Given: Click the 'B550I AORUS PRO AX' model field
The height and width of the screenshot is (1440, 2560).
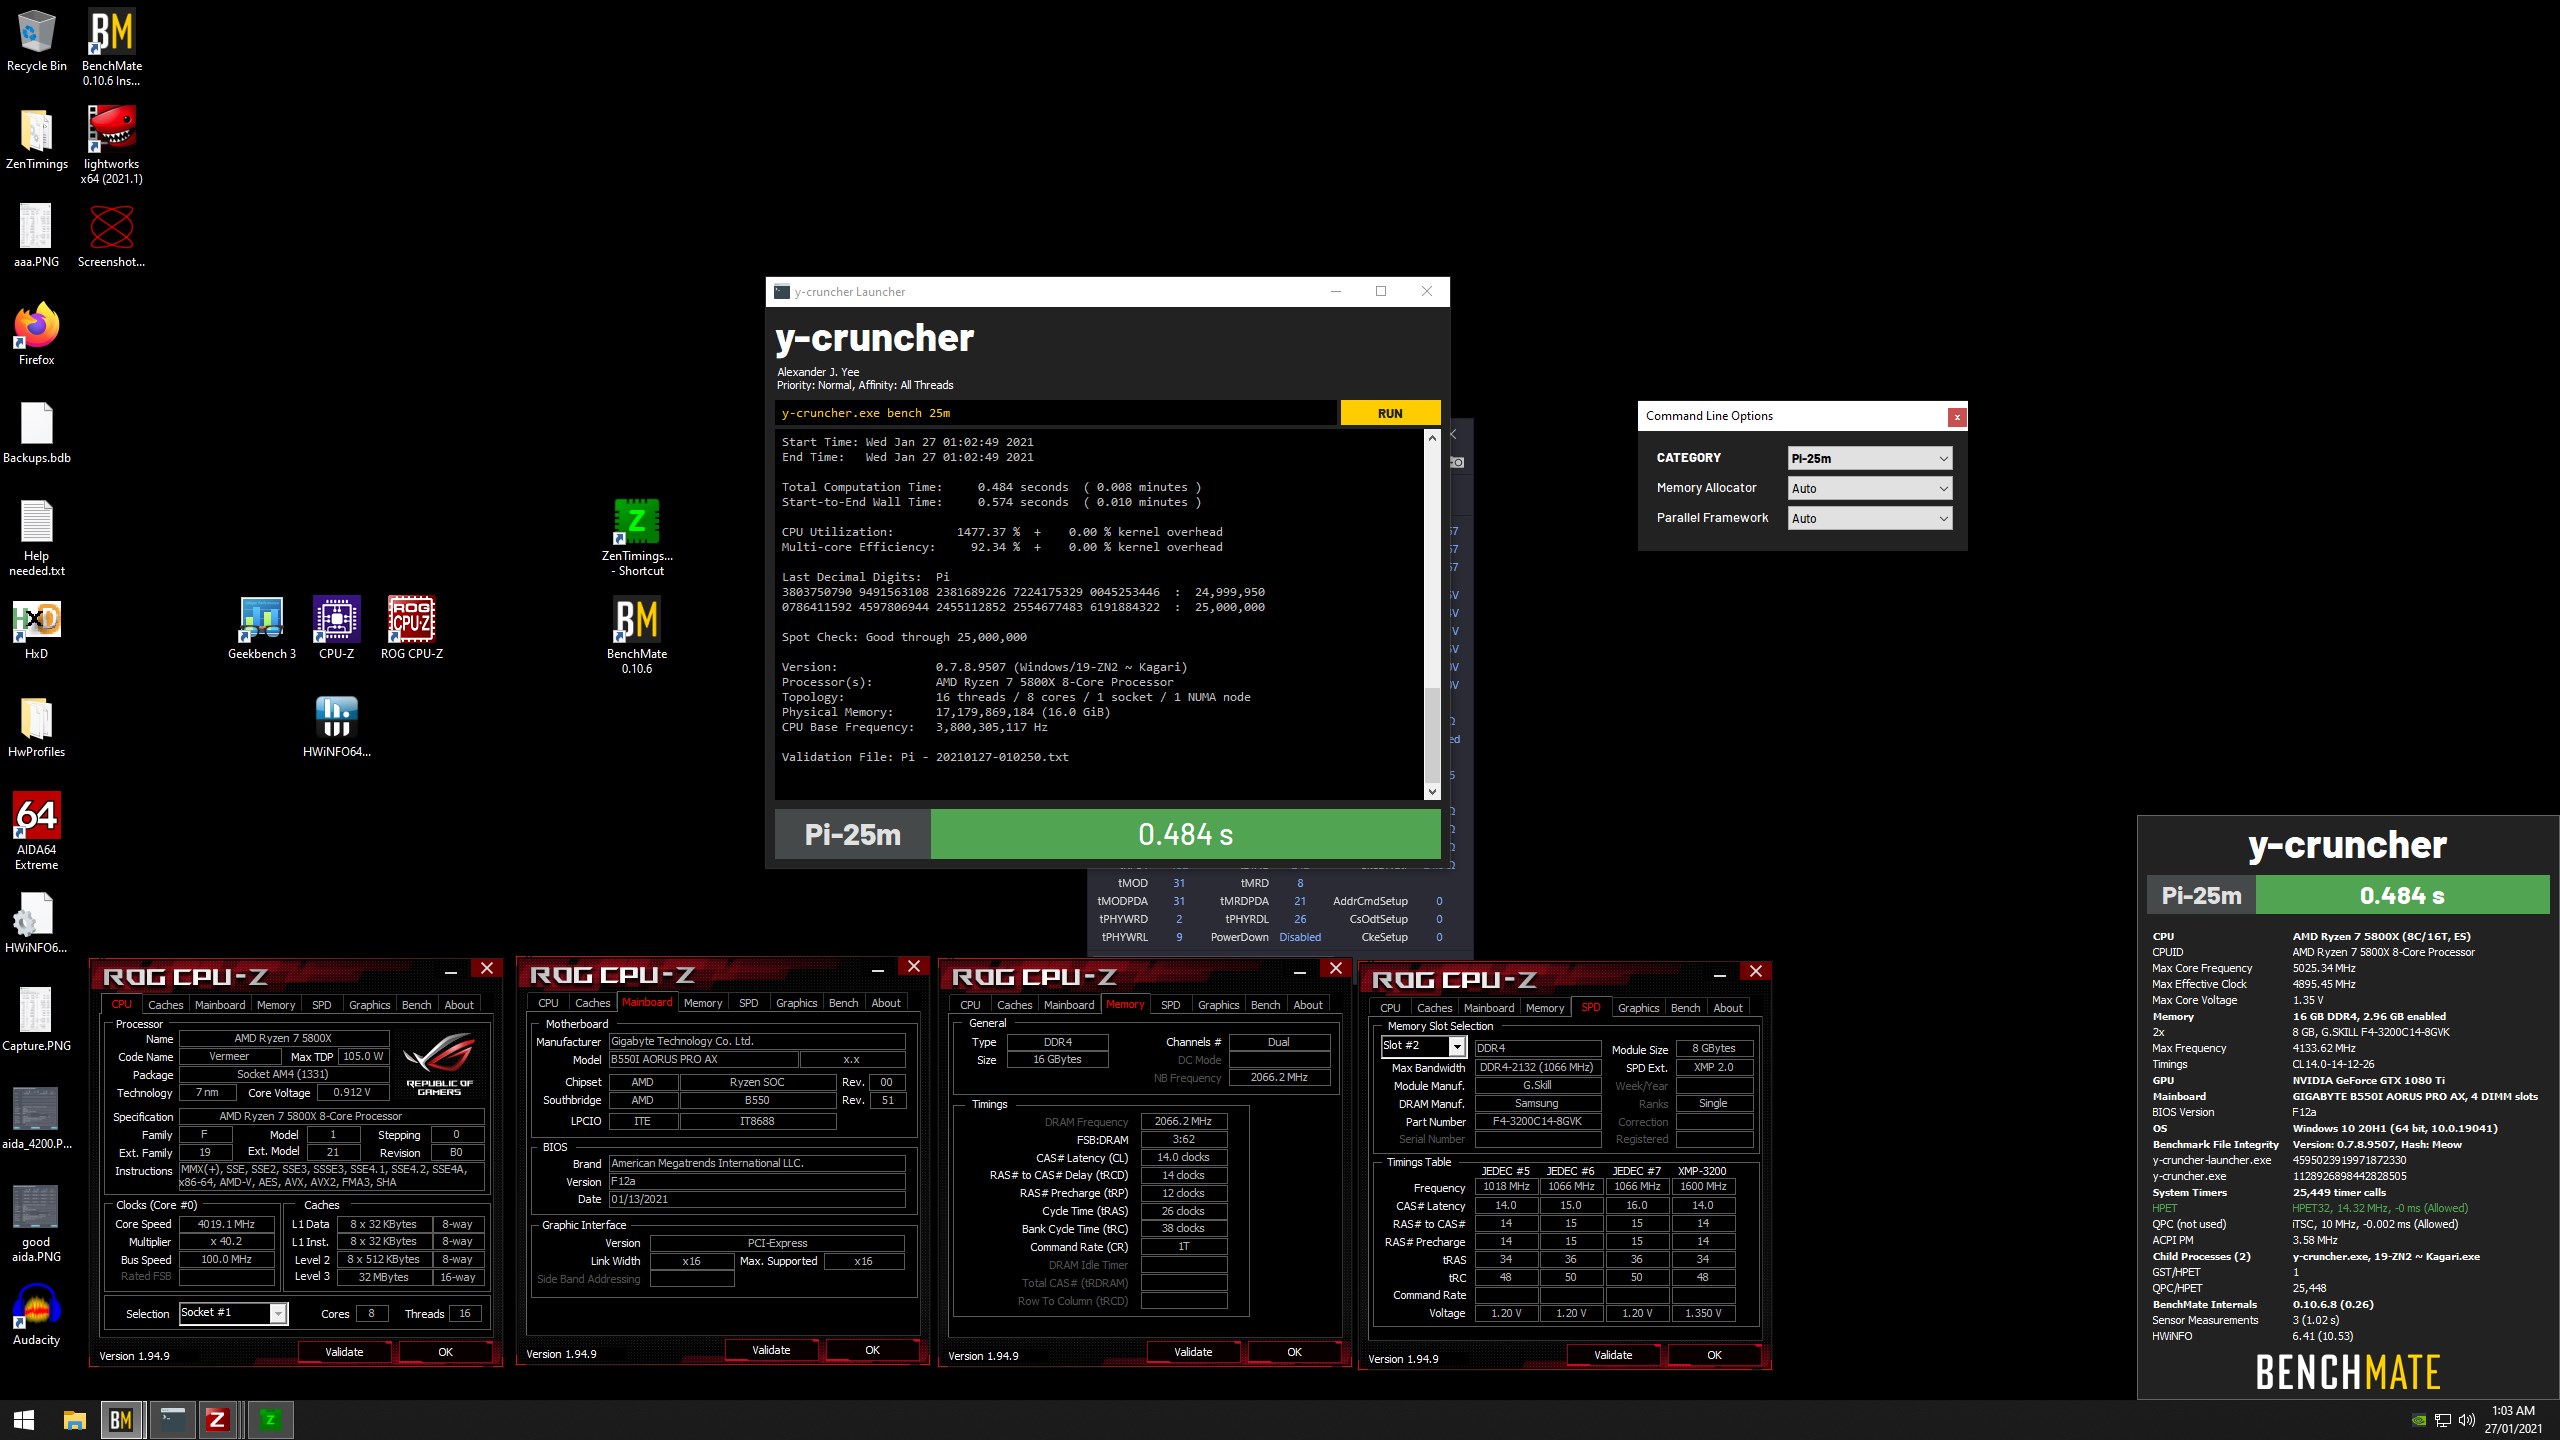Looking at the screenshot, I should 704,1059.
